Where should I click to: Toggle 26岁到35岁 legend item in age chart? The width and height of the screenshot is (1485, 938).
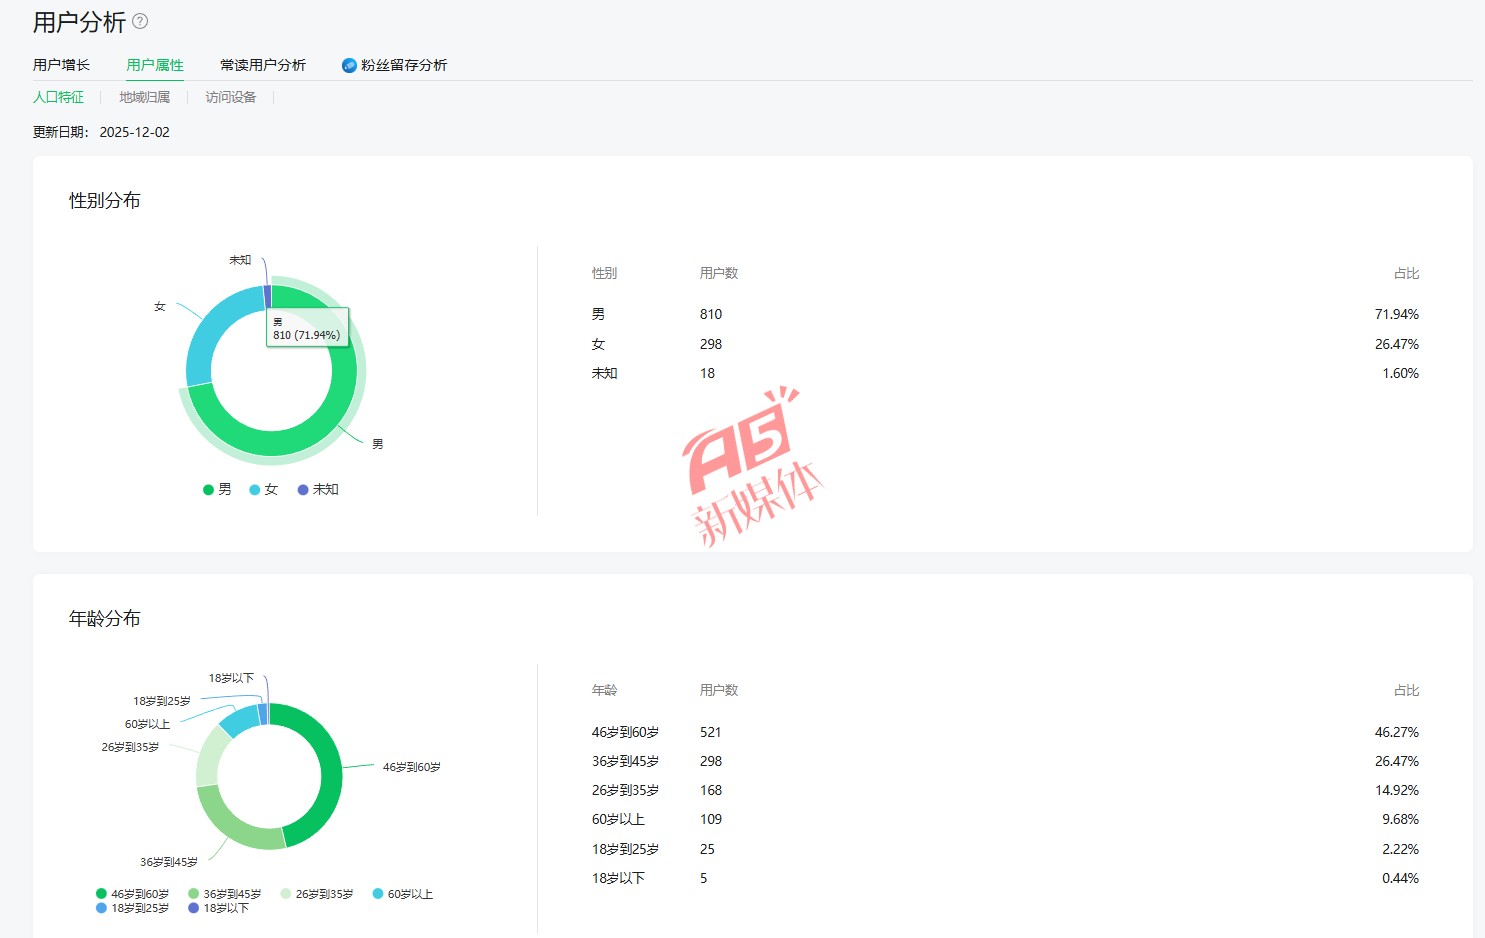coord(316,894)
